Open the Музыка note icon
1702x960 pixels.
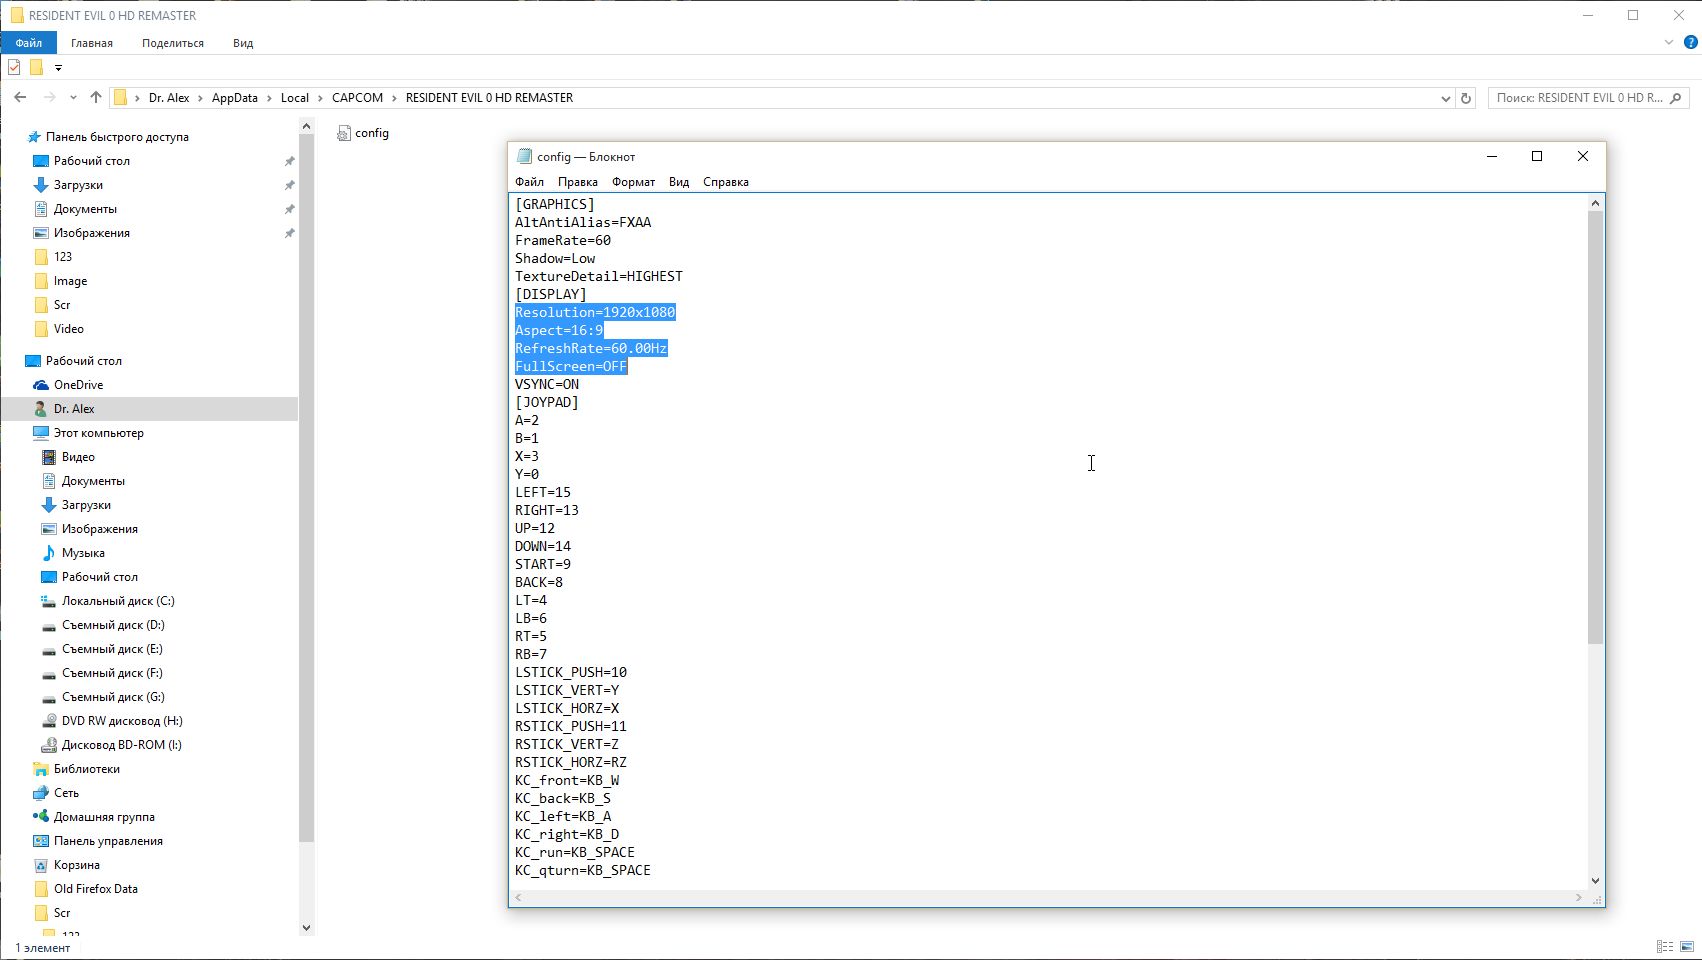(49, 553)
